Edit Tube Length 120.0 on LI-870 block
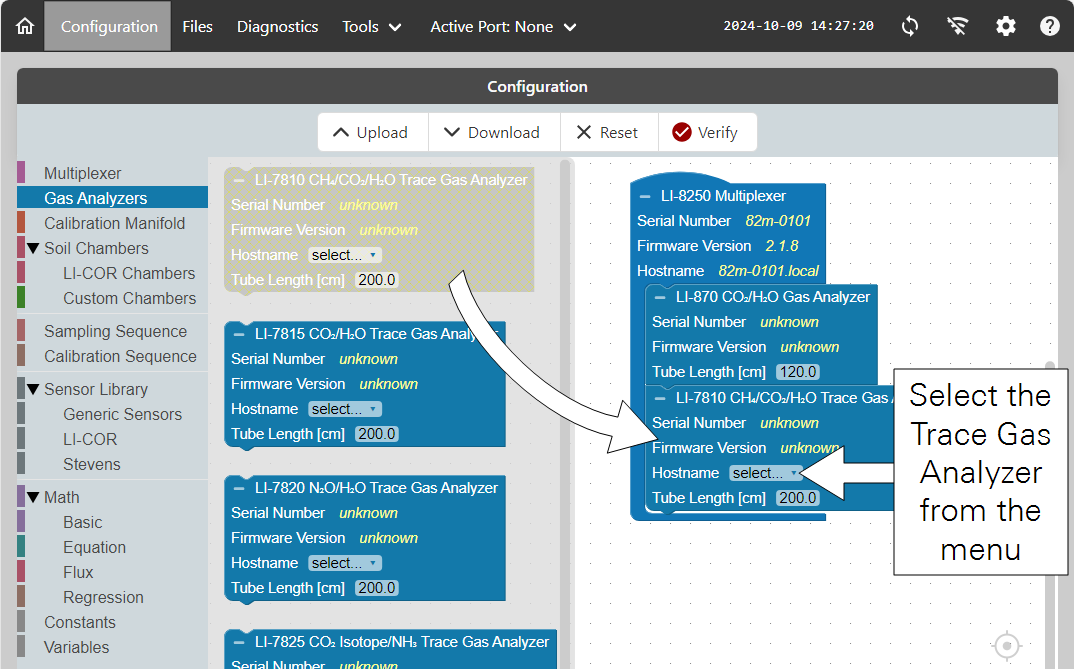The height and width of the screenshot is (669, 1074). coord(798,372)
